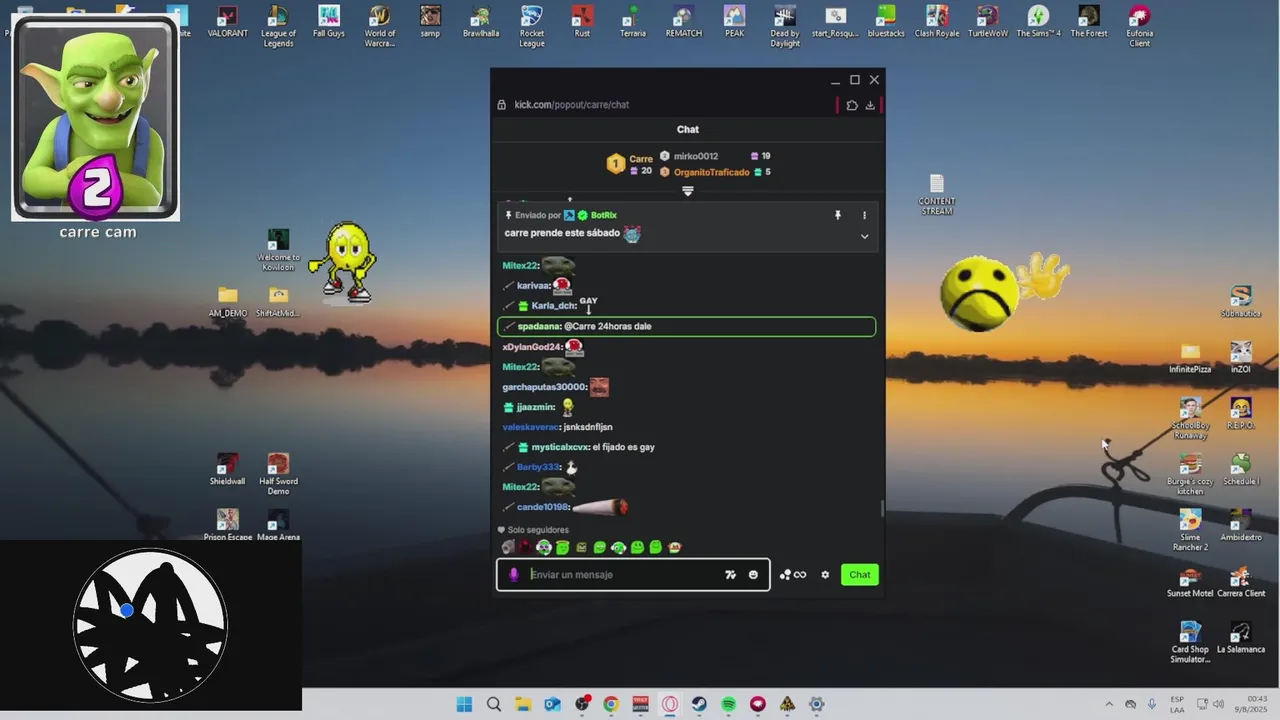This screenshot has height=720, width=1280.
Task: Send message with green Chat button
Action: [860, 575]
